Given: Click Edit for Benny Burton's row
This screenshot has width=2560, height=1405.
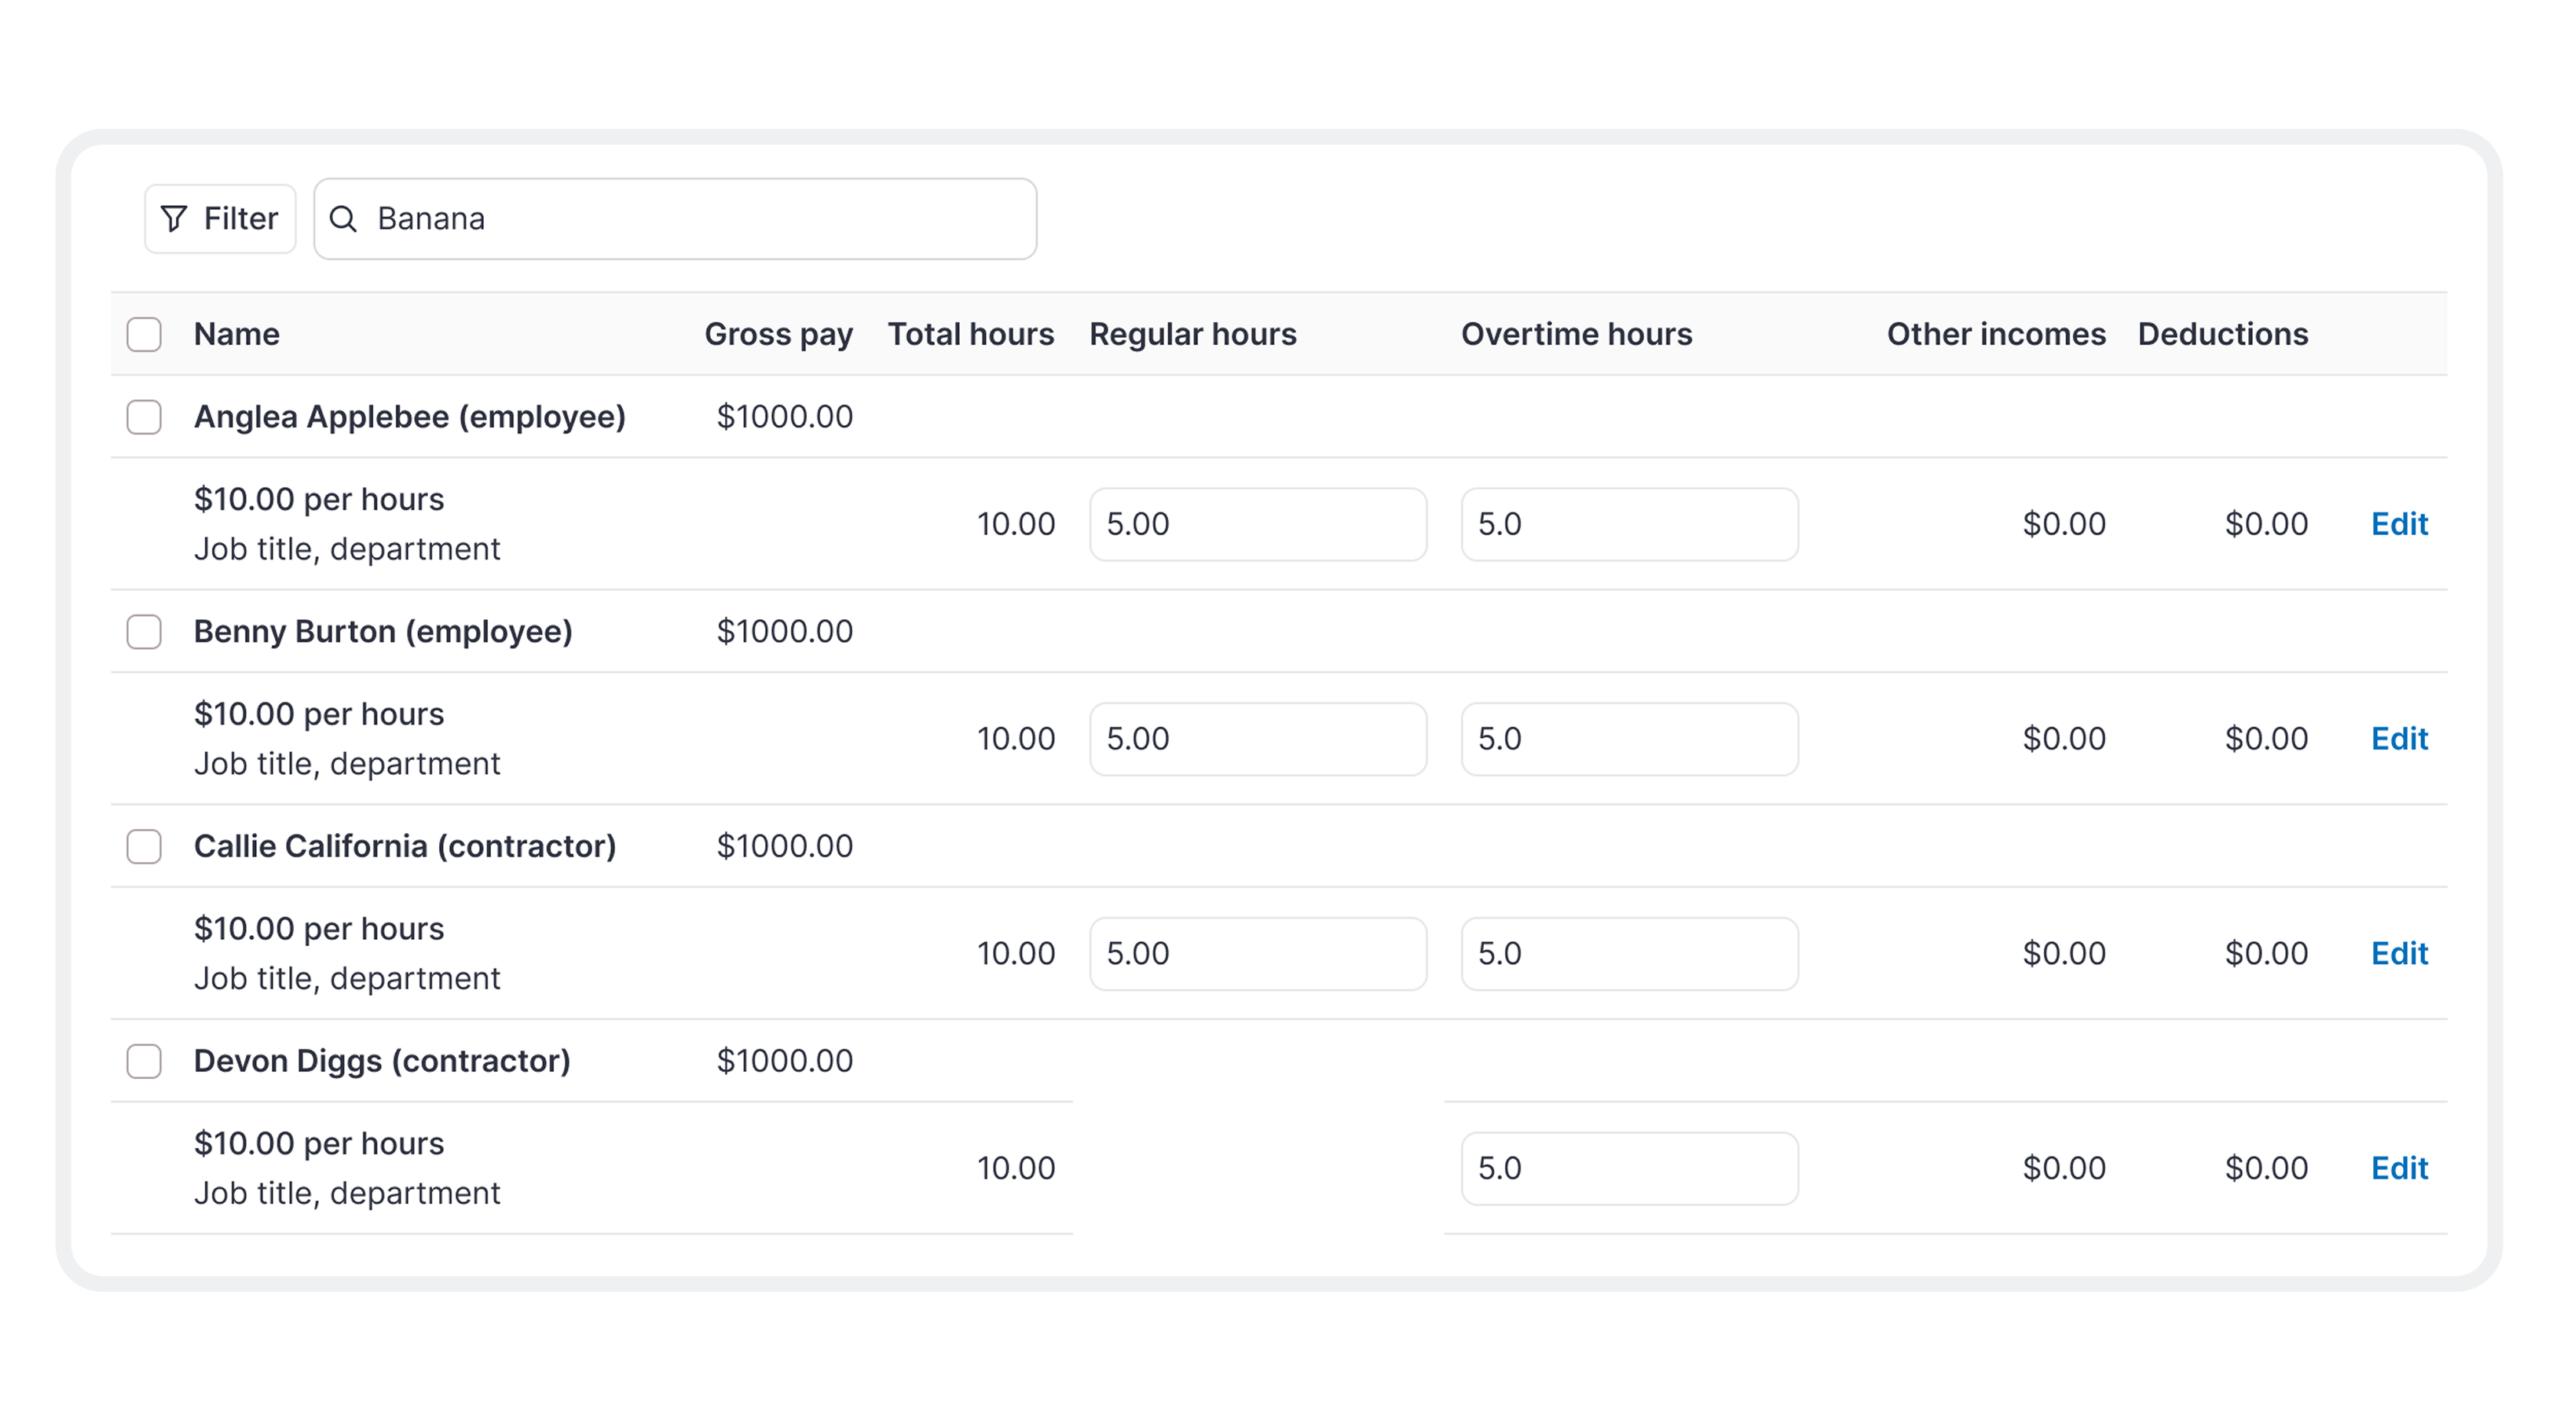Looking at the screenshot, I should click(2398, 739).
